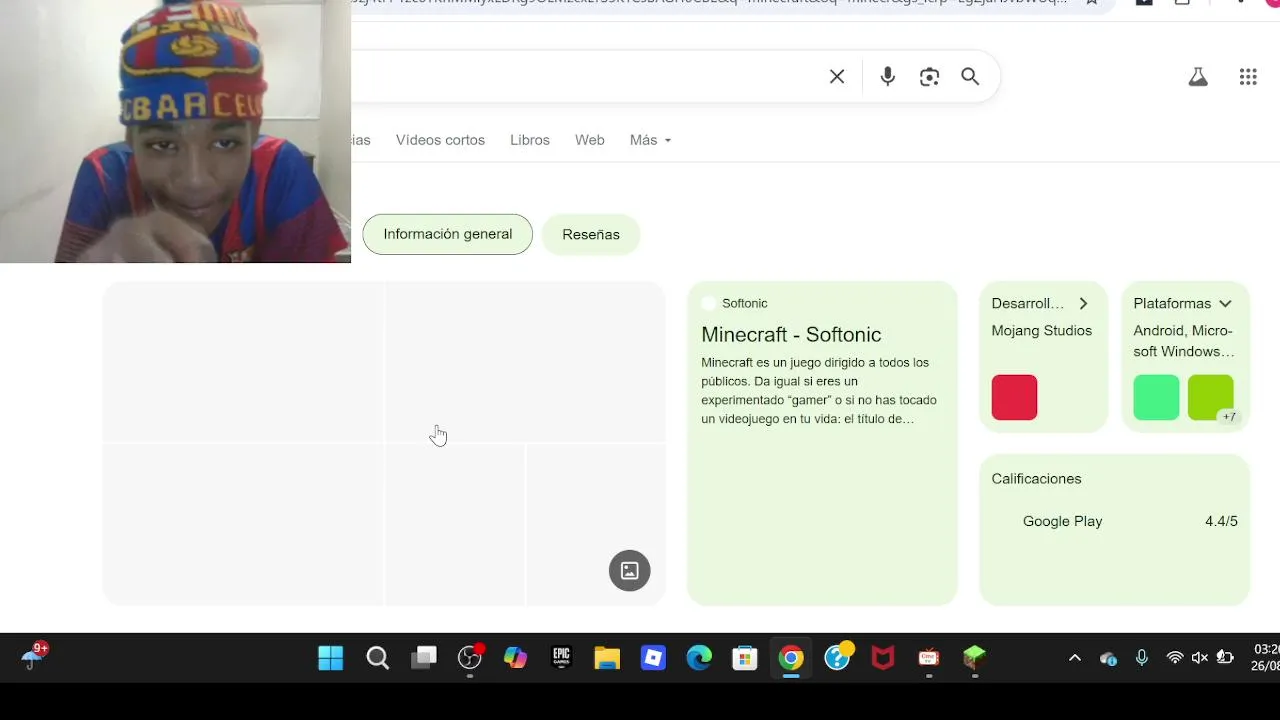Start voice search with the microphone icon

888,77
